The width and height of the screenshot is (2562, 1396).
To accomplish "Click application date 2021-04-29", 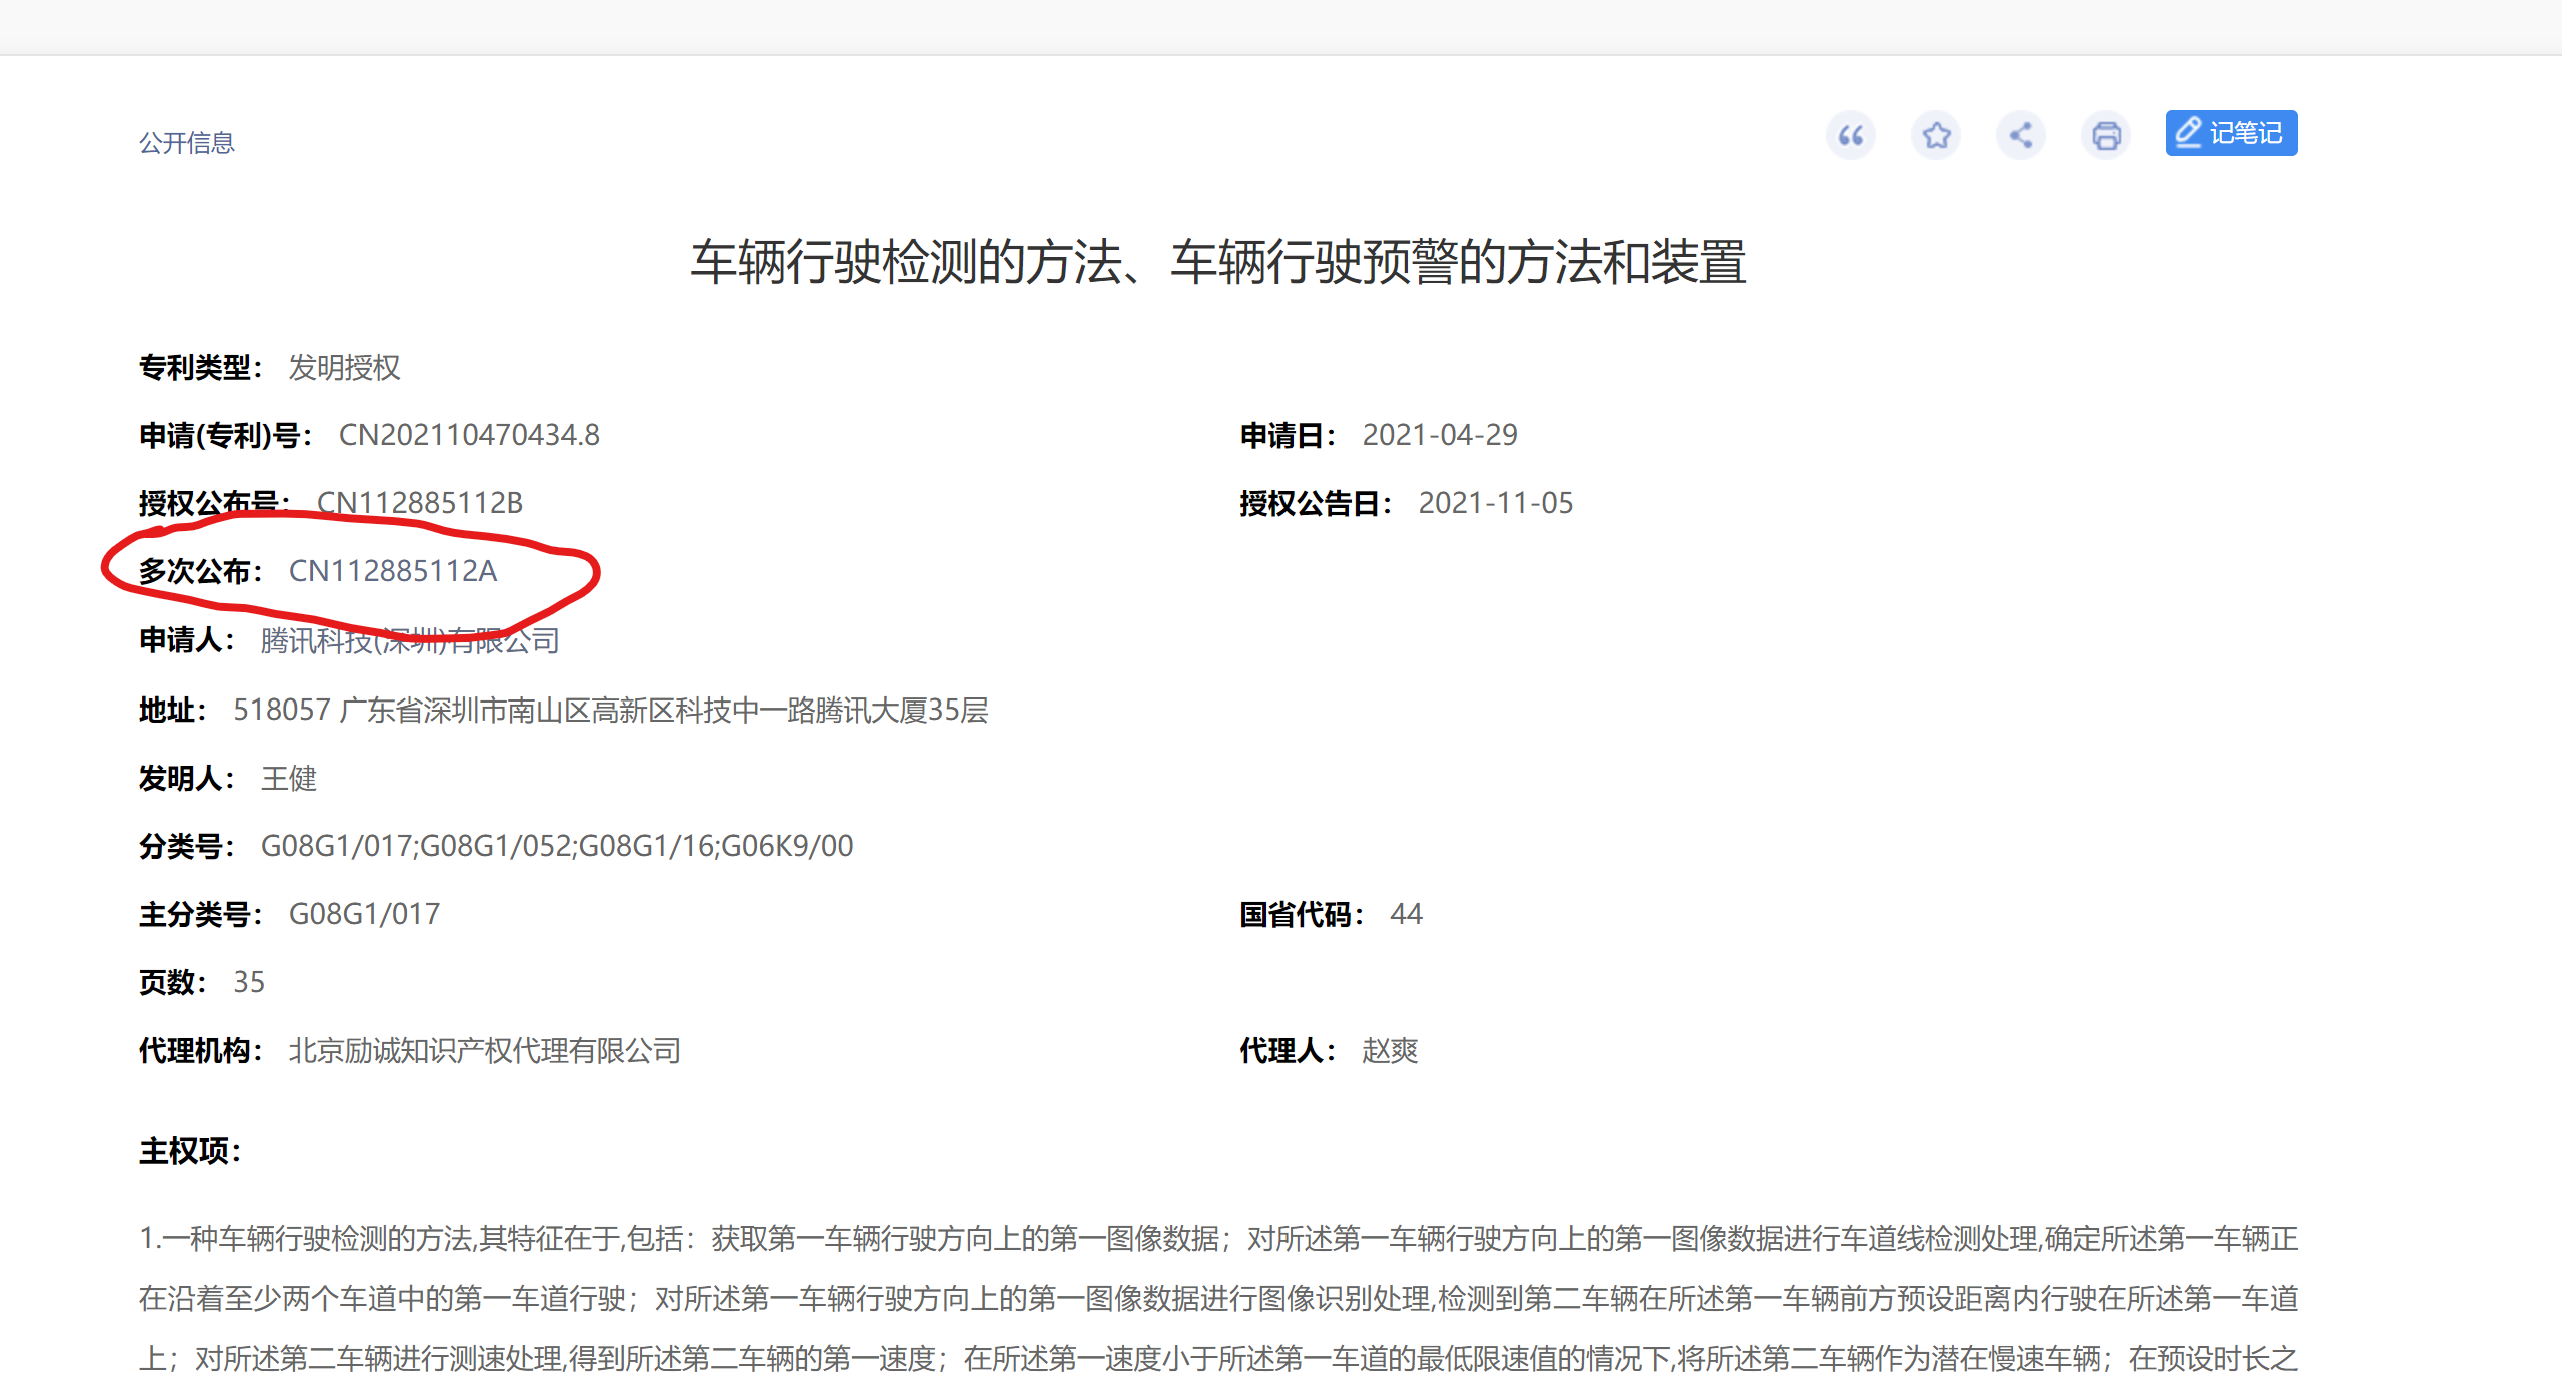I will tap(1439, 435).
